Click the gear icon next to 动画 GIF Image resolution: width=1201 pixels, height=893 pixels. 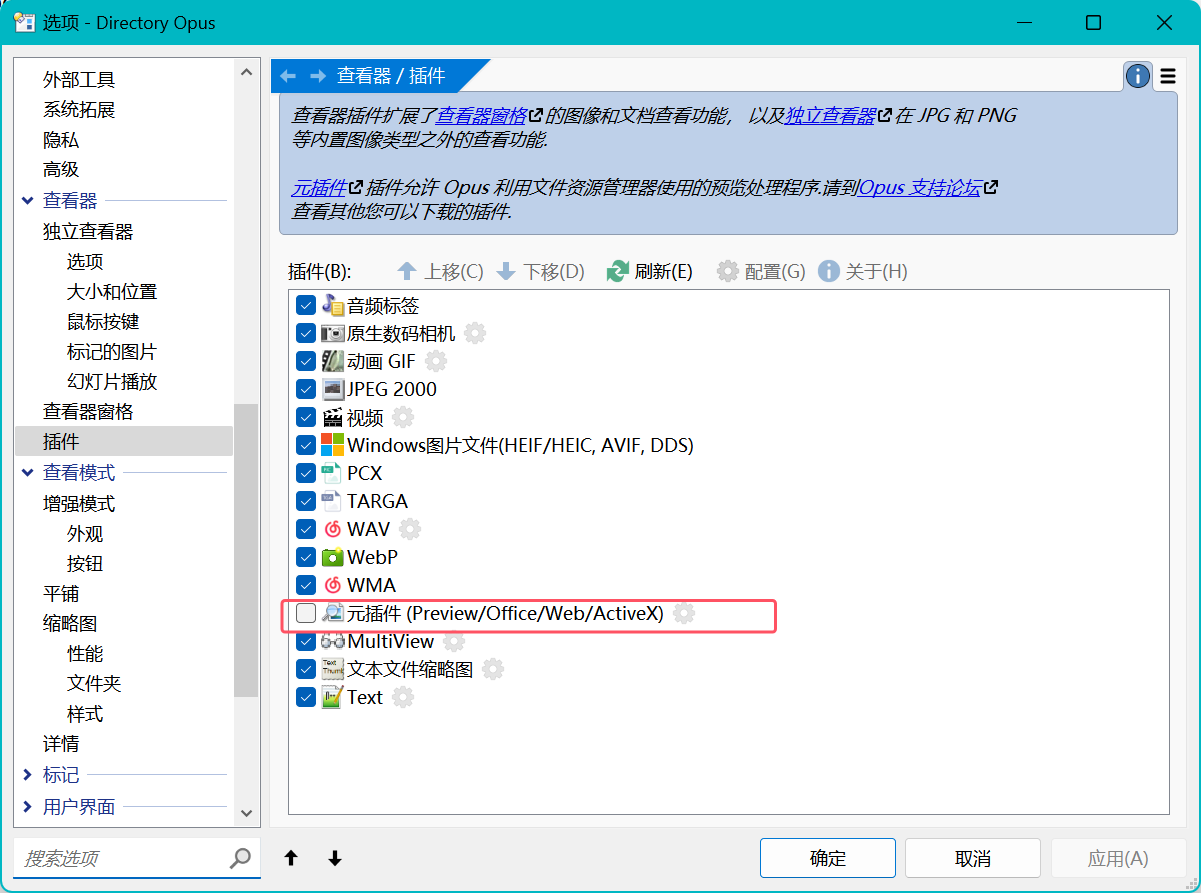436,361
